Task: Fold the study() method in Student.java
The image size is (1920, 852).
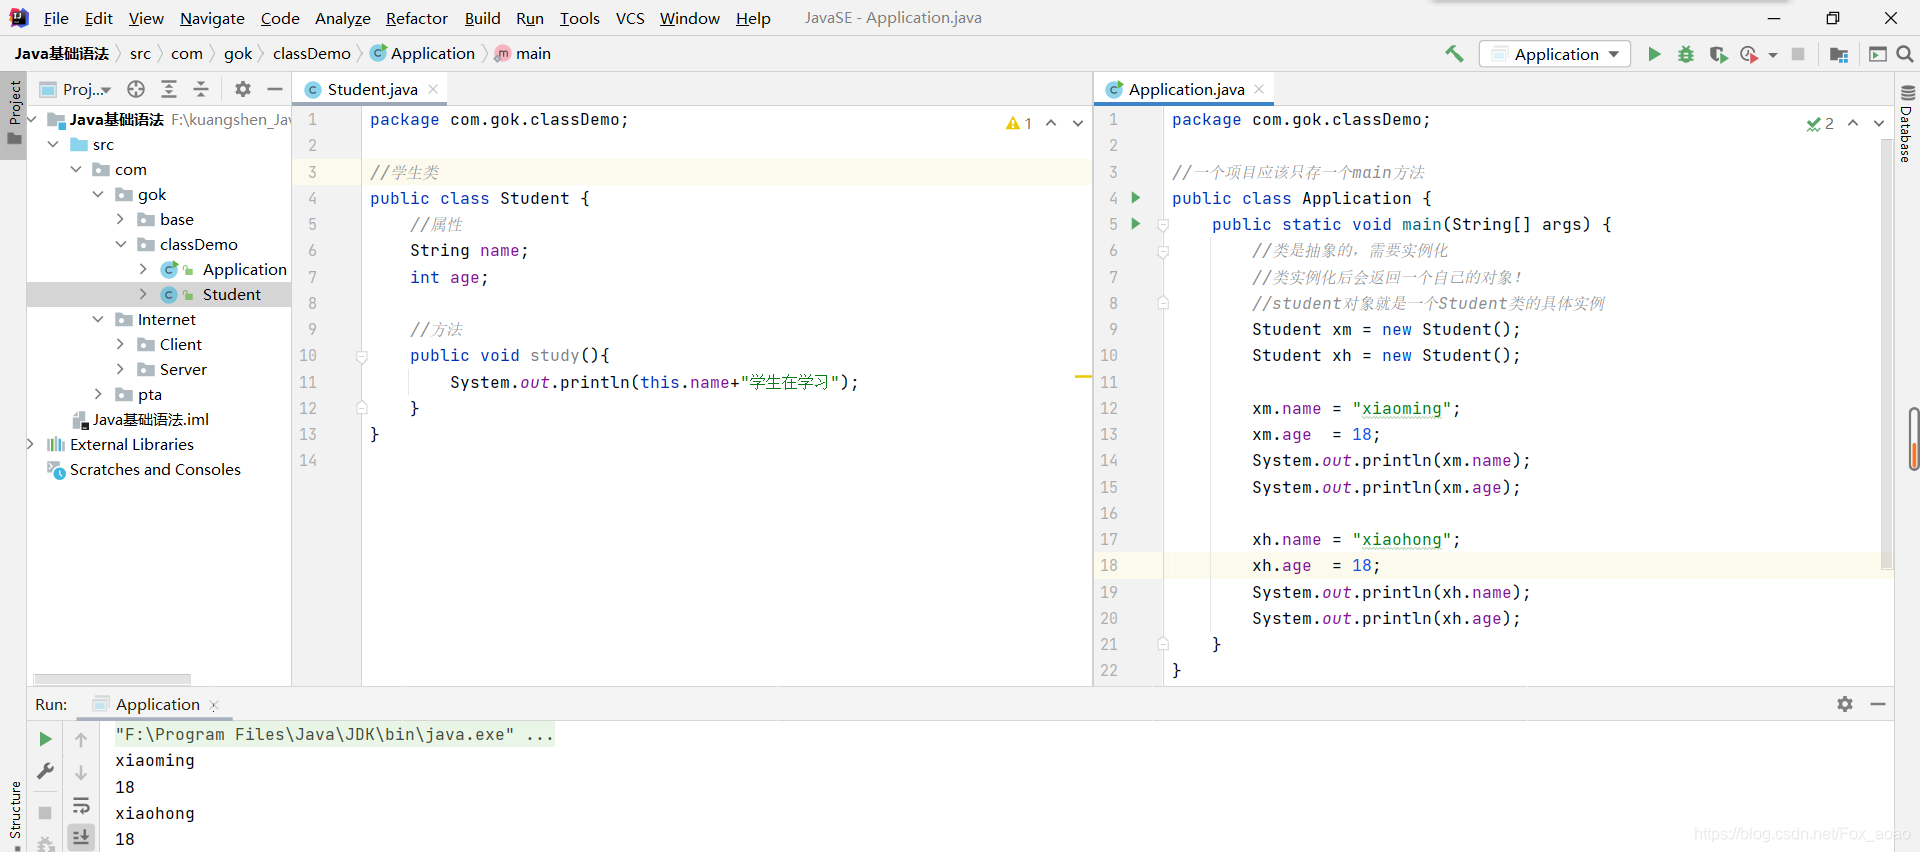Action: pos(362,356)
